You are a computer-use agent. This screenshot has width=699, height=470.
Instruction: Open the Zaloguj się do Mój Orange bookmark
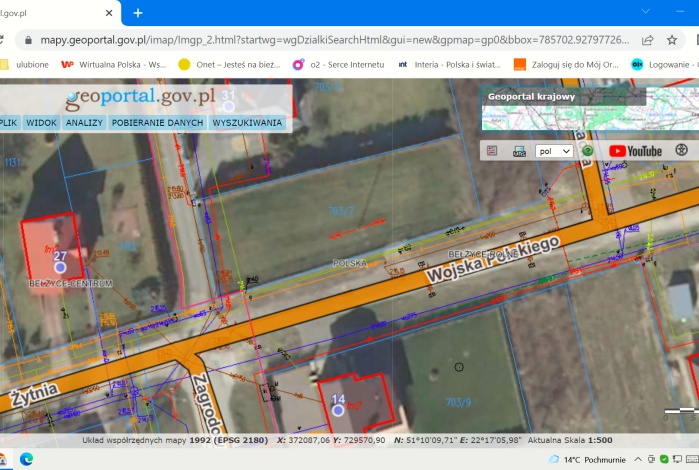point(566,65)
